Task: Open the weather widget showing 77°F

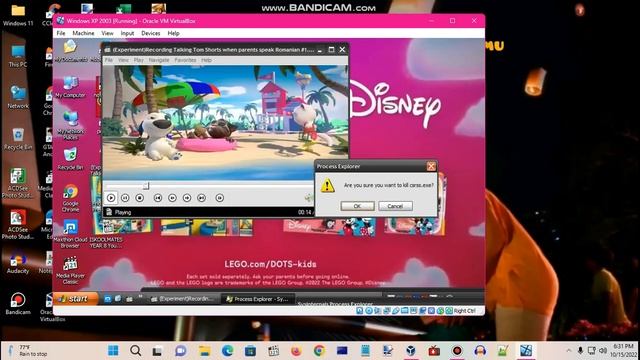Action: pyautogui.click(x=28, y=350)
